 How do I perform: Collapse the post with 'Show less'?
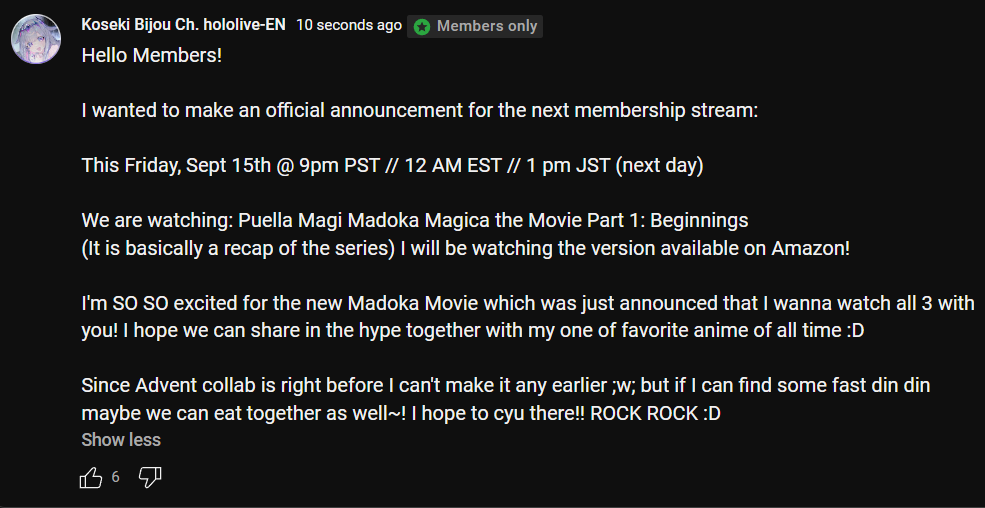(x=121, y=440)
